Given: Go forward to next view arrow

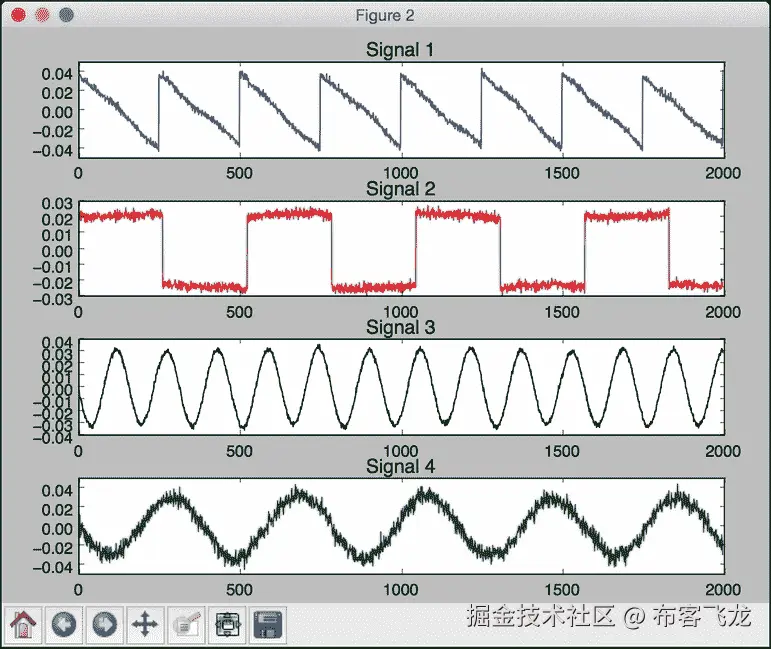Looking at the screenshot, I should pos(105,624).
